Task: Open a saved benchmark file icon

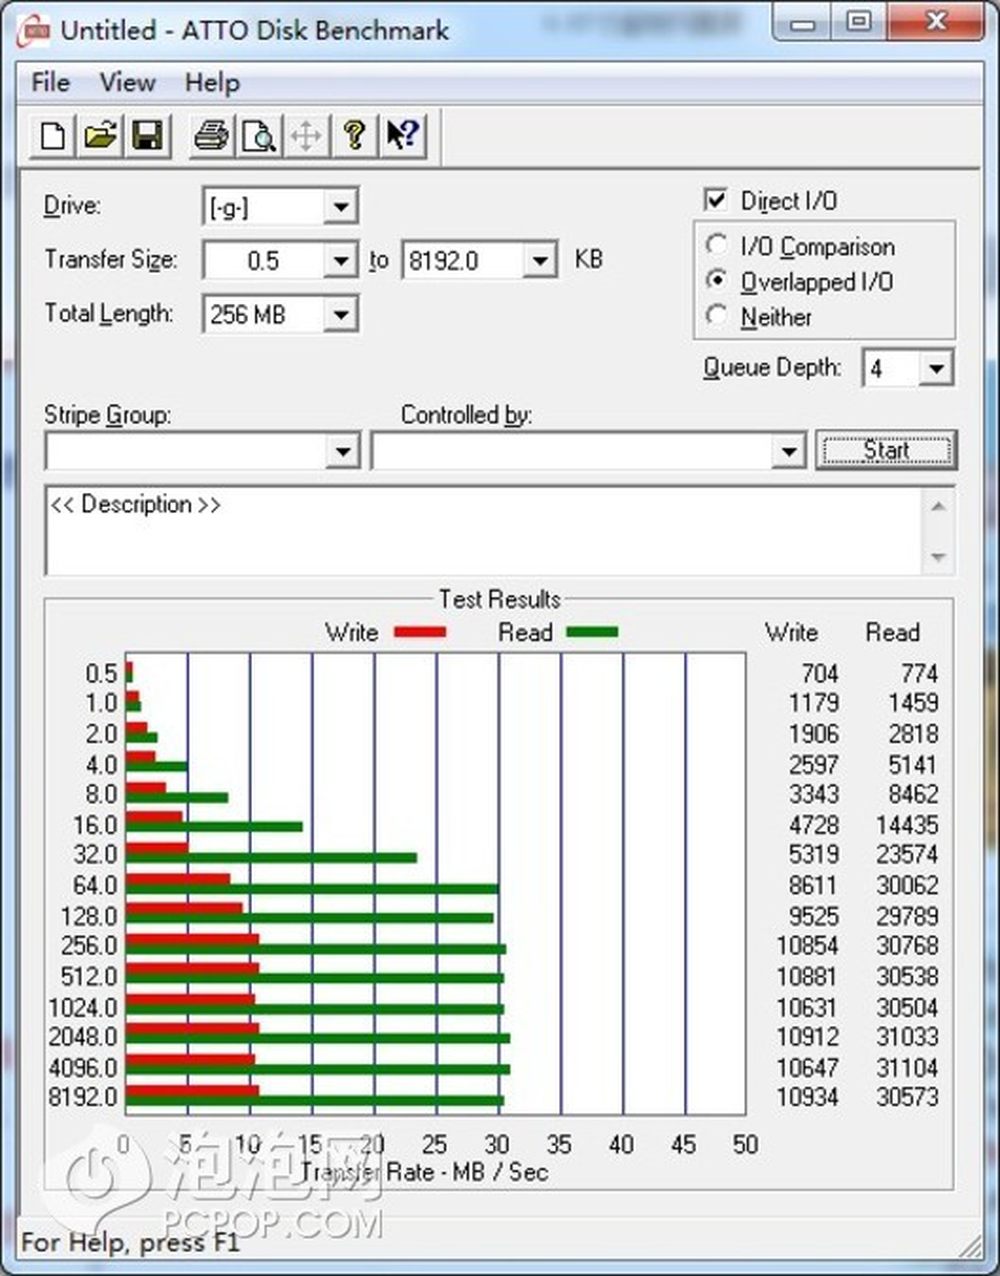Action: click(x=100, y=135)
